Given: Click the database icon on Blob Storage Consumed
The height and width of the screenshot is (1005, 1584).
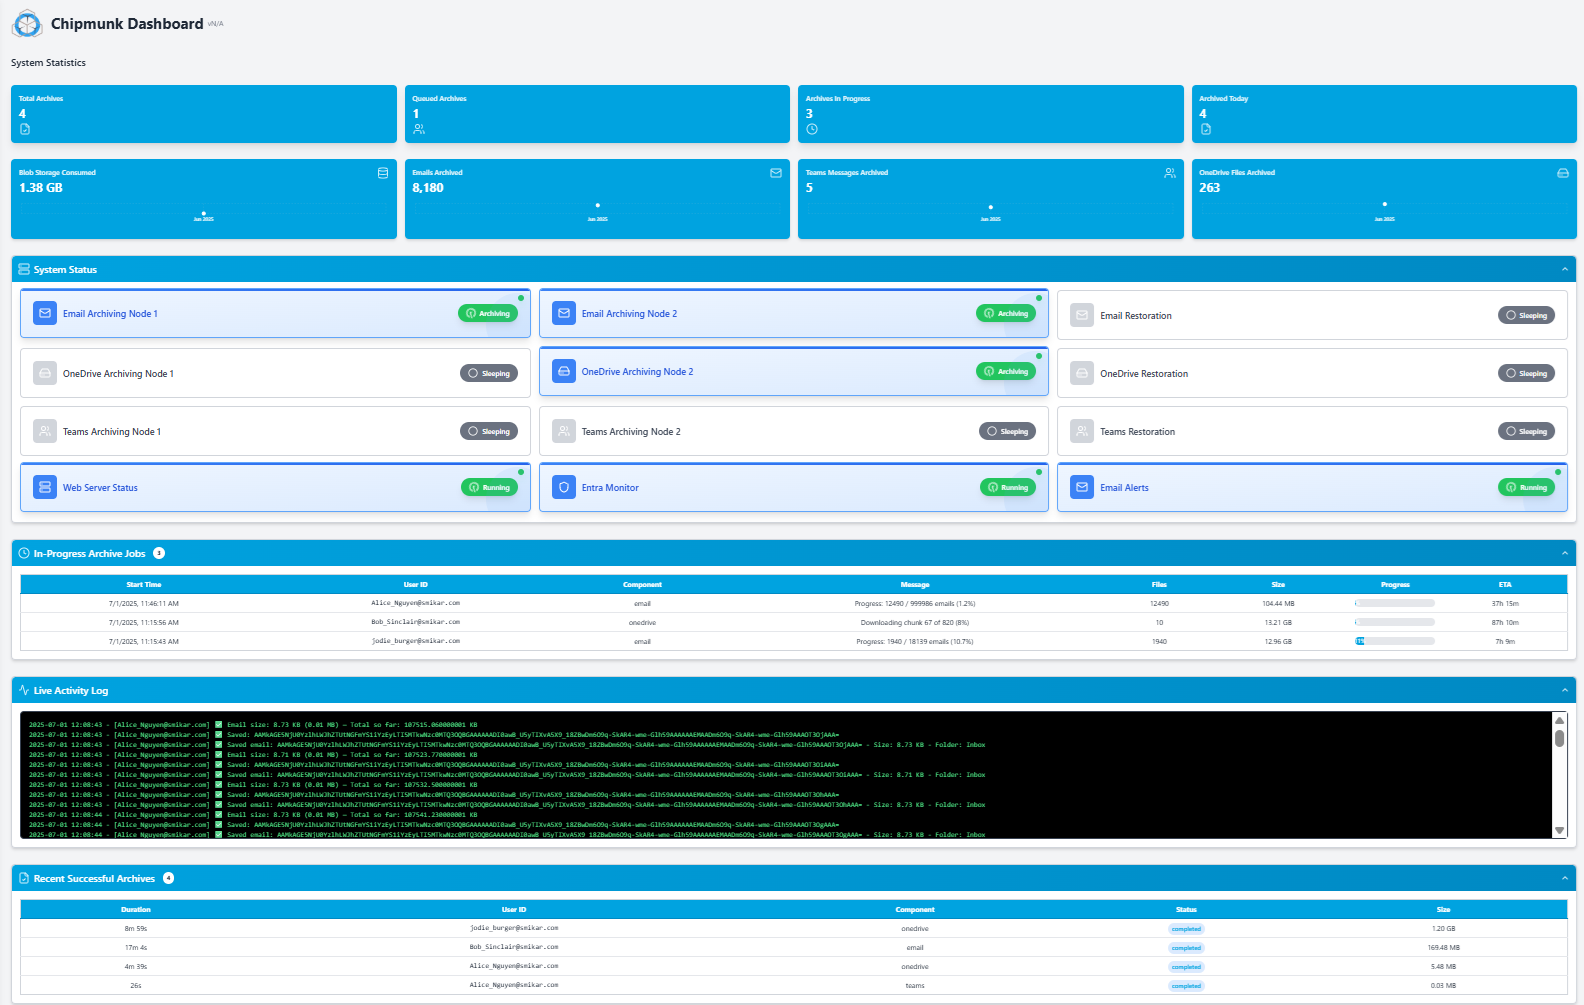Looking at the screenshot, I should coord(383,173).
